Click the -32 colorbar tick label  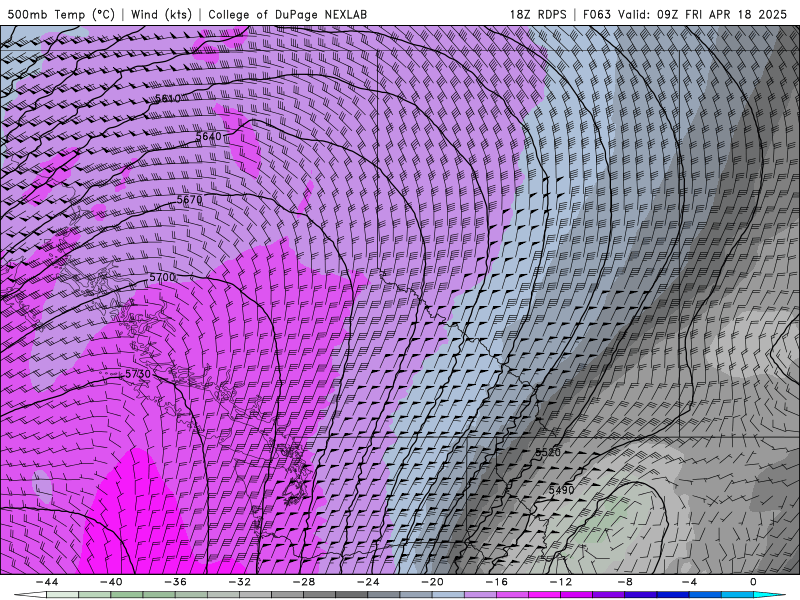point(240,582)
